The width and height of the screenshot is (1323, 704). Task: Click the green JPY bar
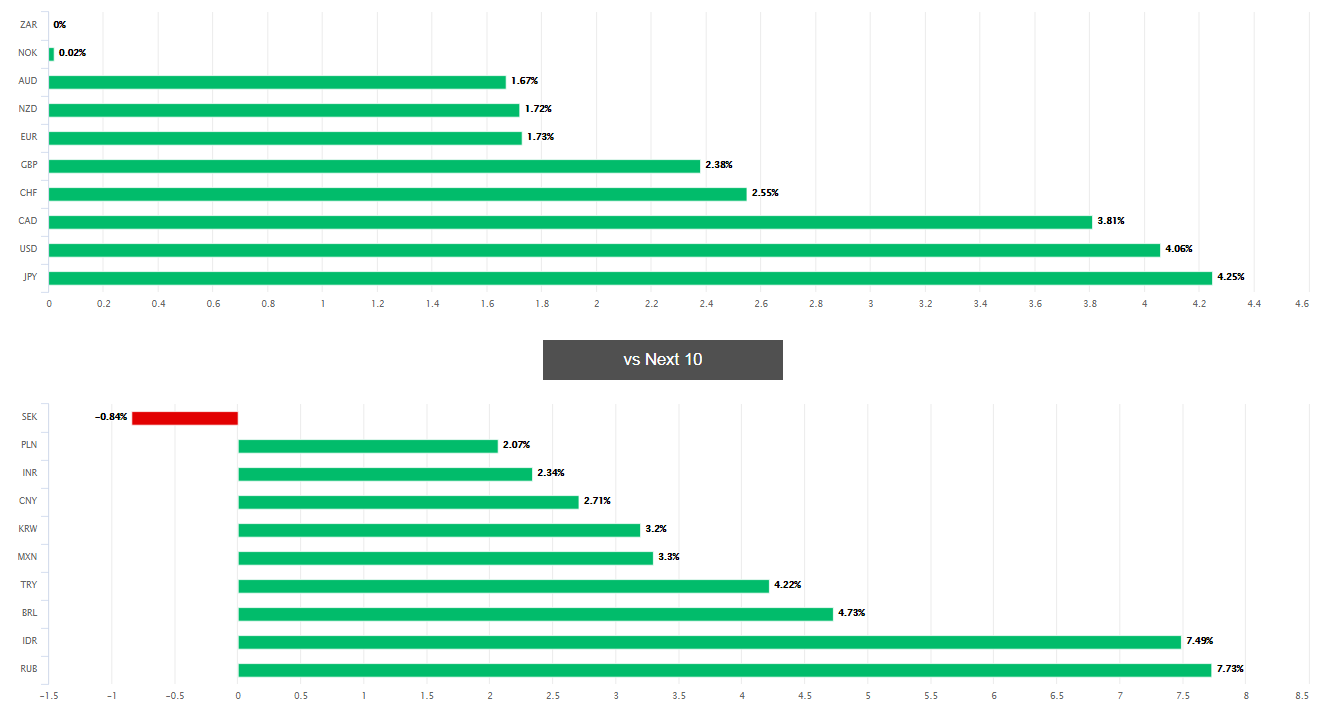pos(630,278)
